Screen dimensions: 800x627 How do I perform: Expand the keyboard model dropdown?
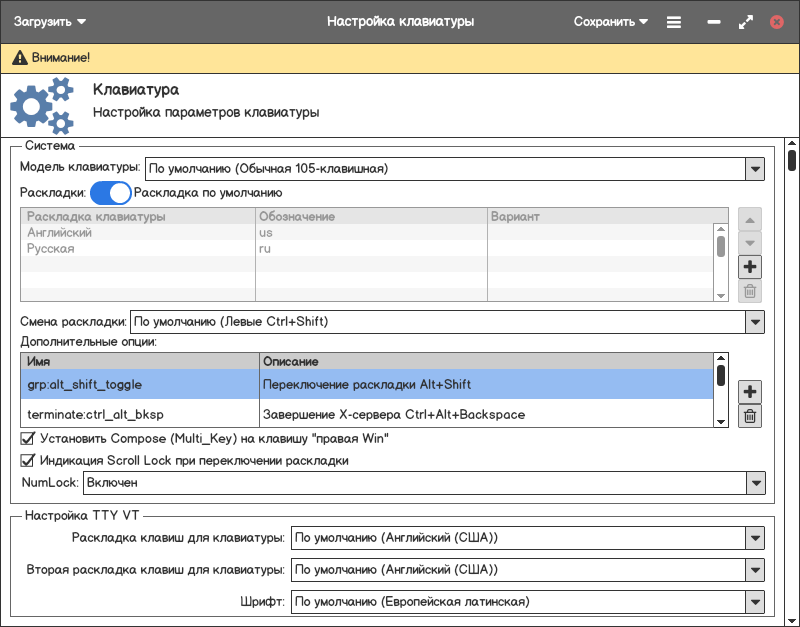pos(754,169)
